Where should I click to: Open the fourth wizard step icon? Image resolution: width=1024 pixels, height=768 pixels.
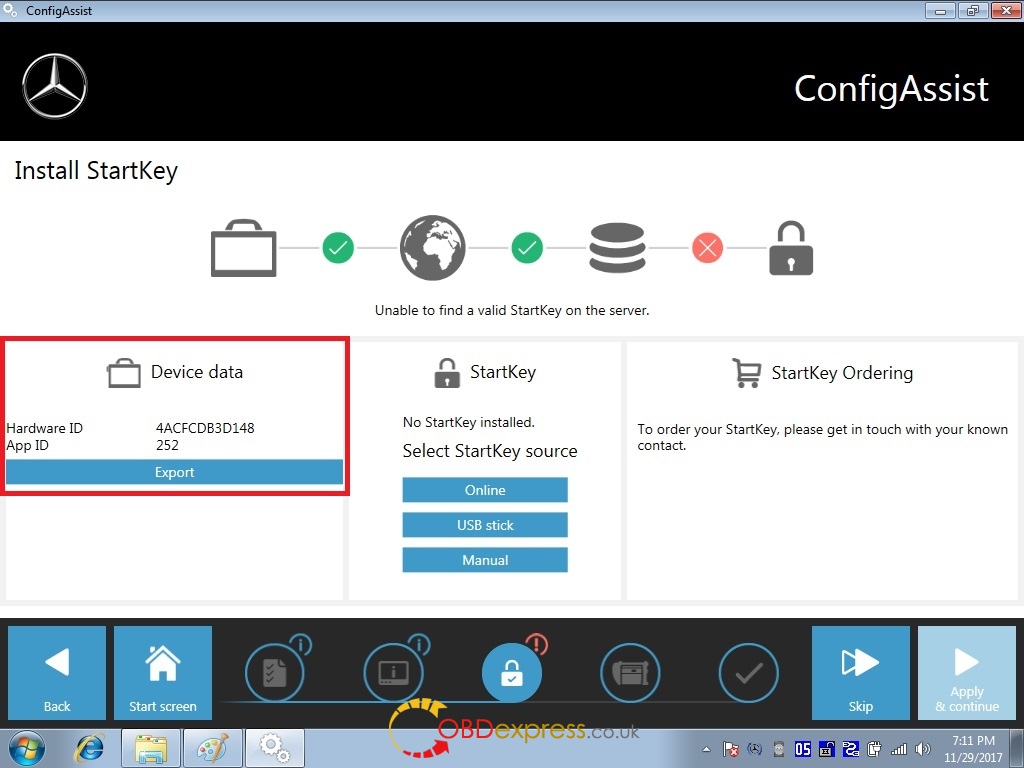click(x=630, y=673)
